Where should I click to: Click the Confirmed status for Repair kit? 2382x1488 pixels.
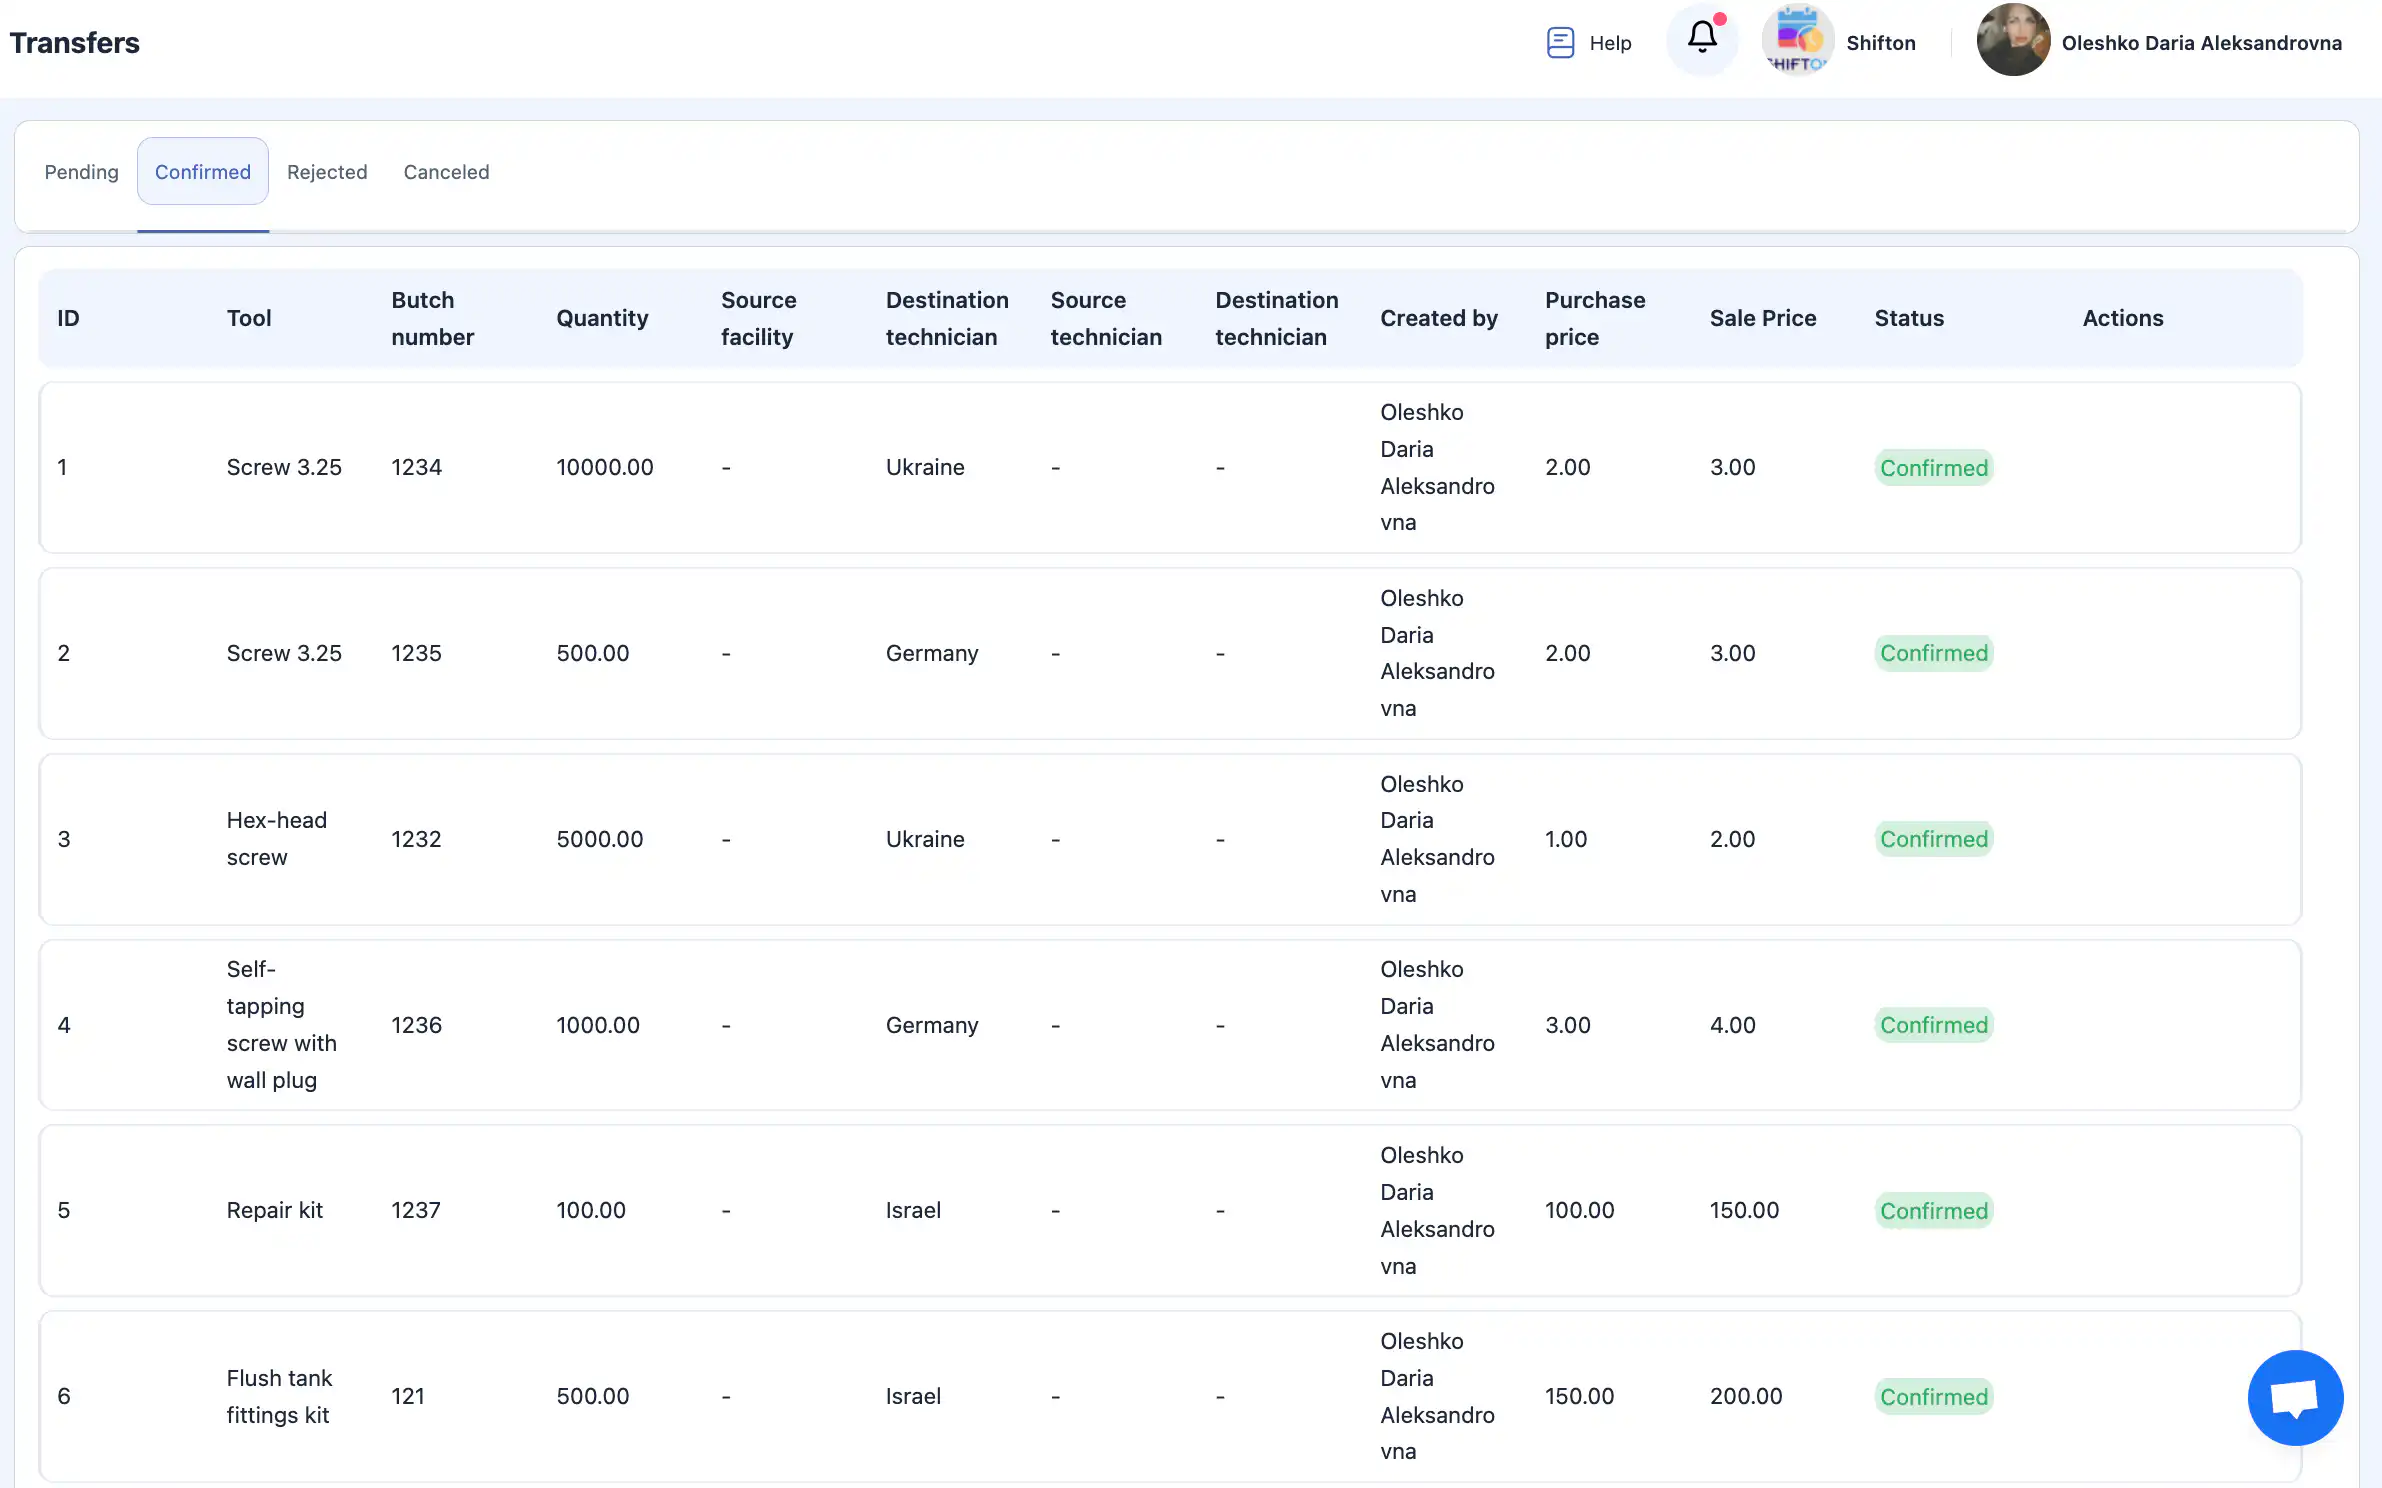1933,1211
